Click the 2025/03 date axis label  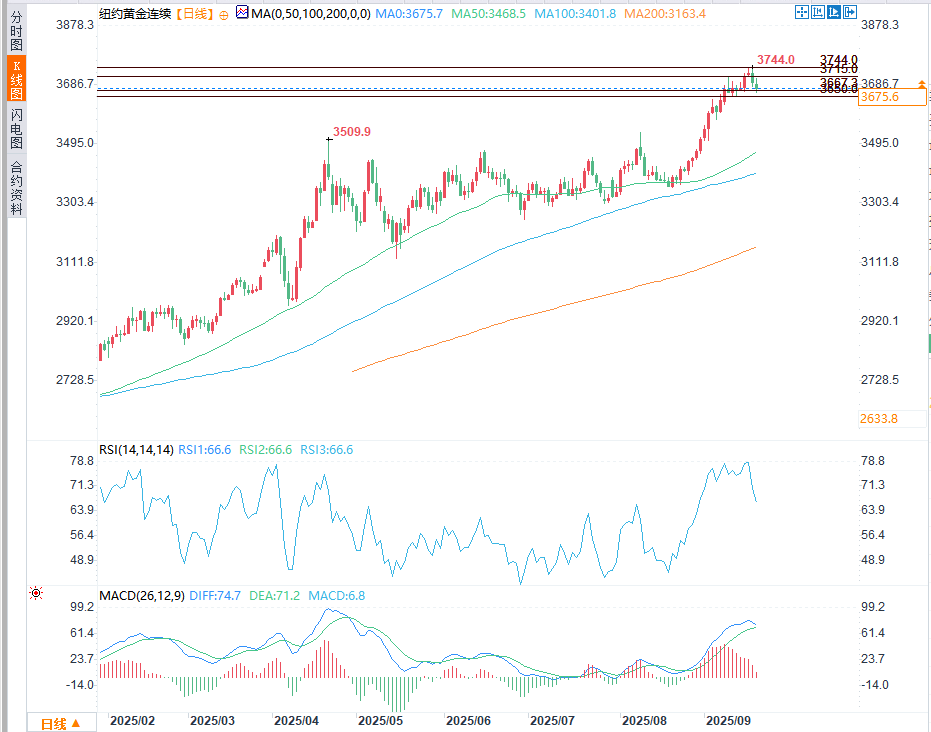(x=213, y=721)
